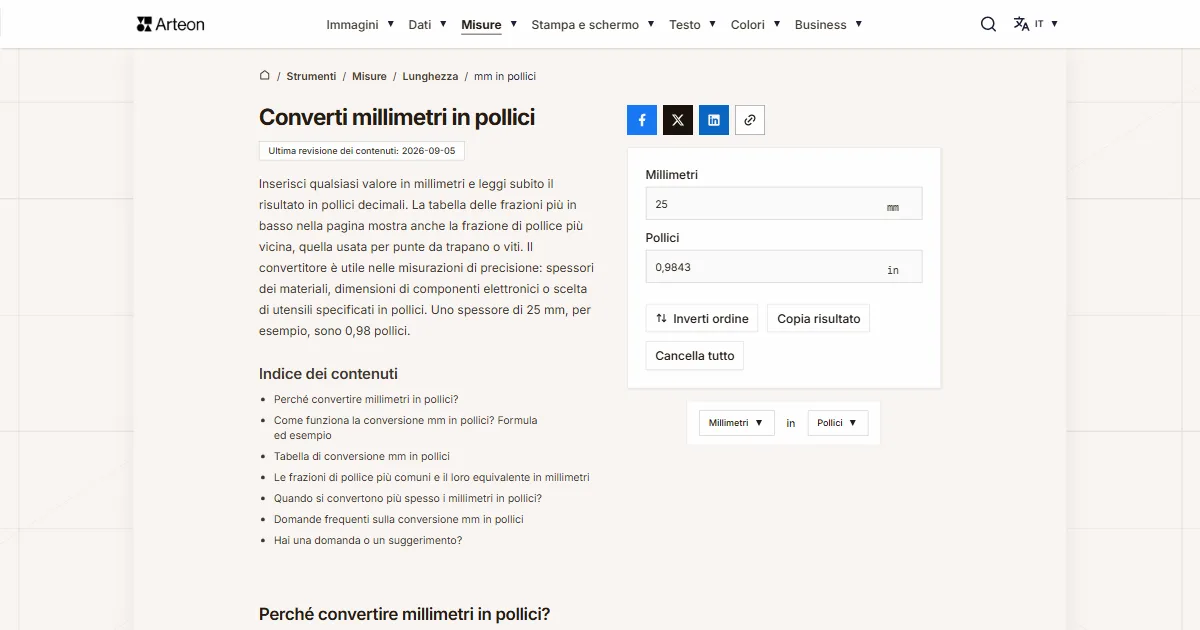This screenshot has height=630, width=1200.
Task: Open the Colori menu
Action: [x=755, y=25]
